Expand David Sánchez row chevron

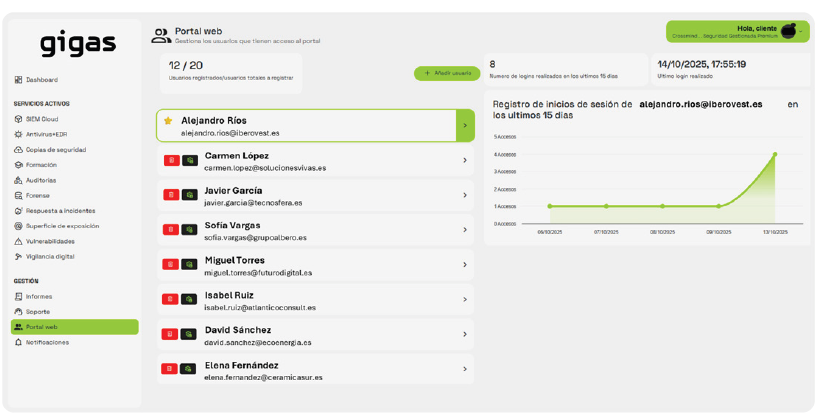[465, 335]
